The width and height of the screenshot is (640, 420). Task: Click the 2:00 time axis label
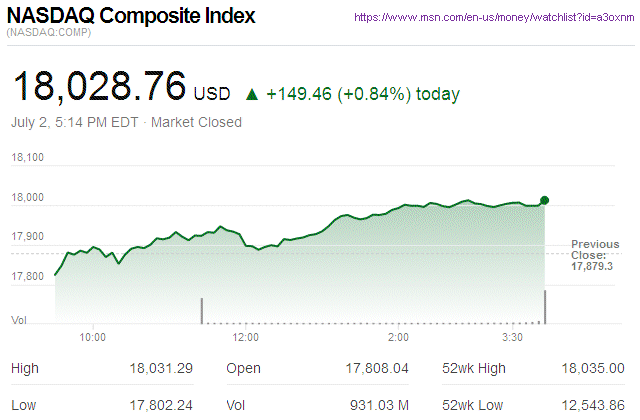click(398, 337)
